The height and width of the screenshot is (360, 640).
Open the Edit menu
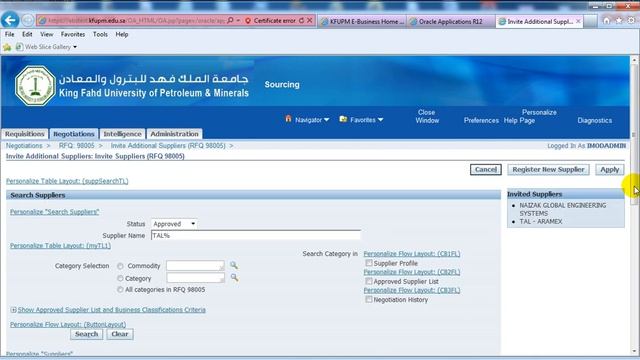point(27,34)
